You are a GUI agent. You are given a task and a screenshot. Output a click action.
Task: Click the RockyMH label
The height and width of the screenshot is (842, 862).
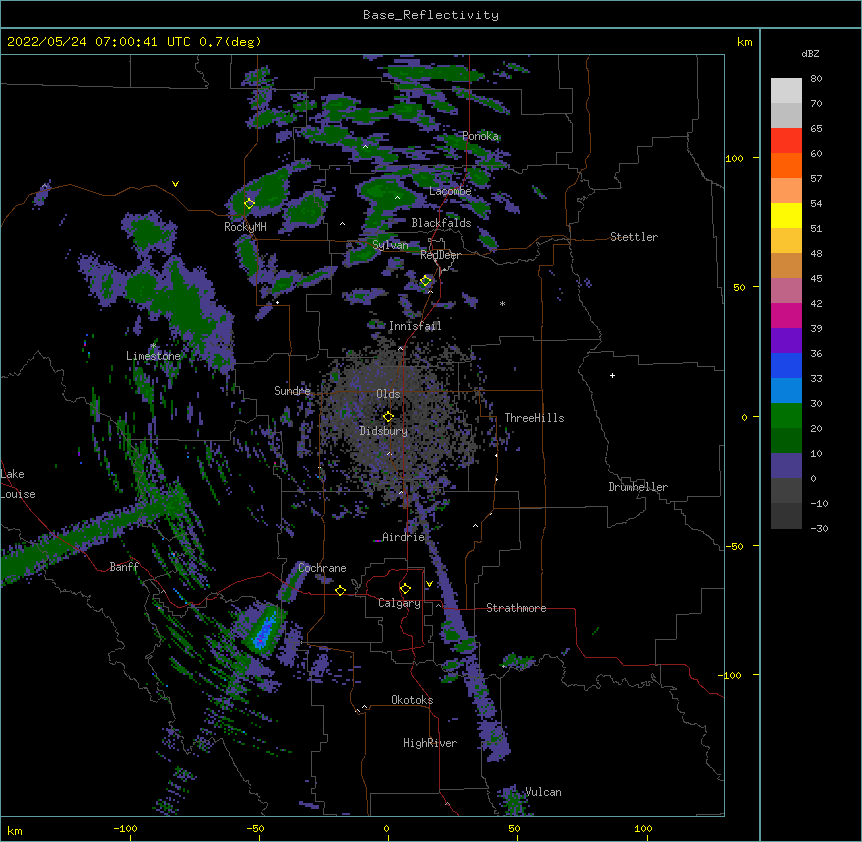245,227
